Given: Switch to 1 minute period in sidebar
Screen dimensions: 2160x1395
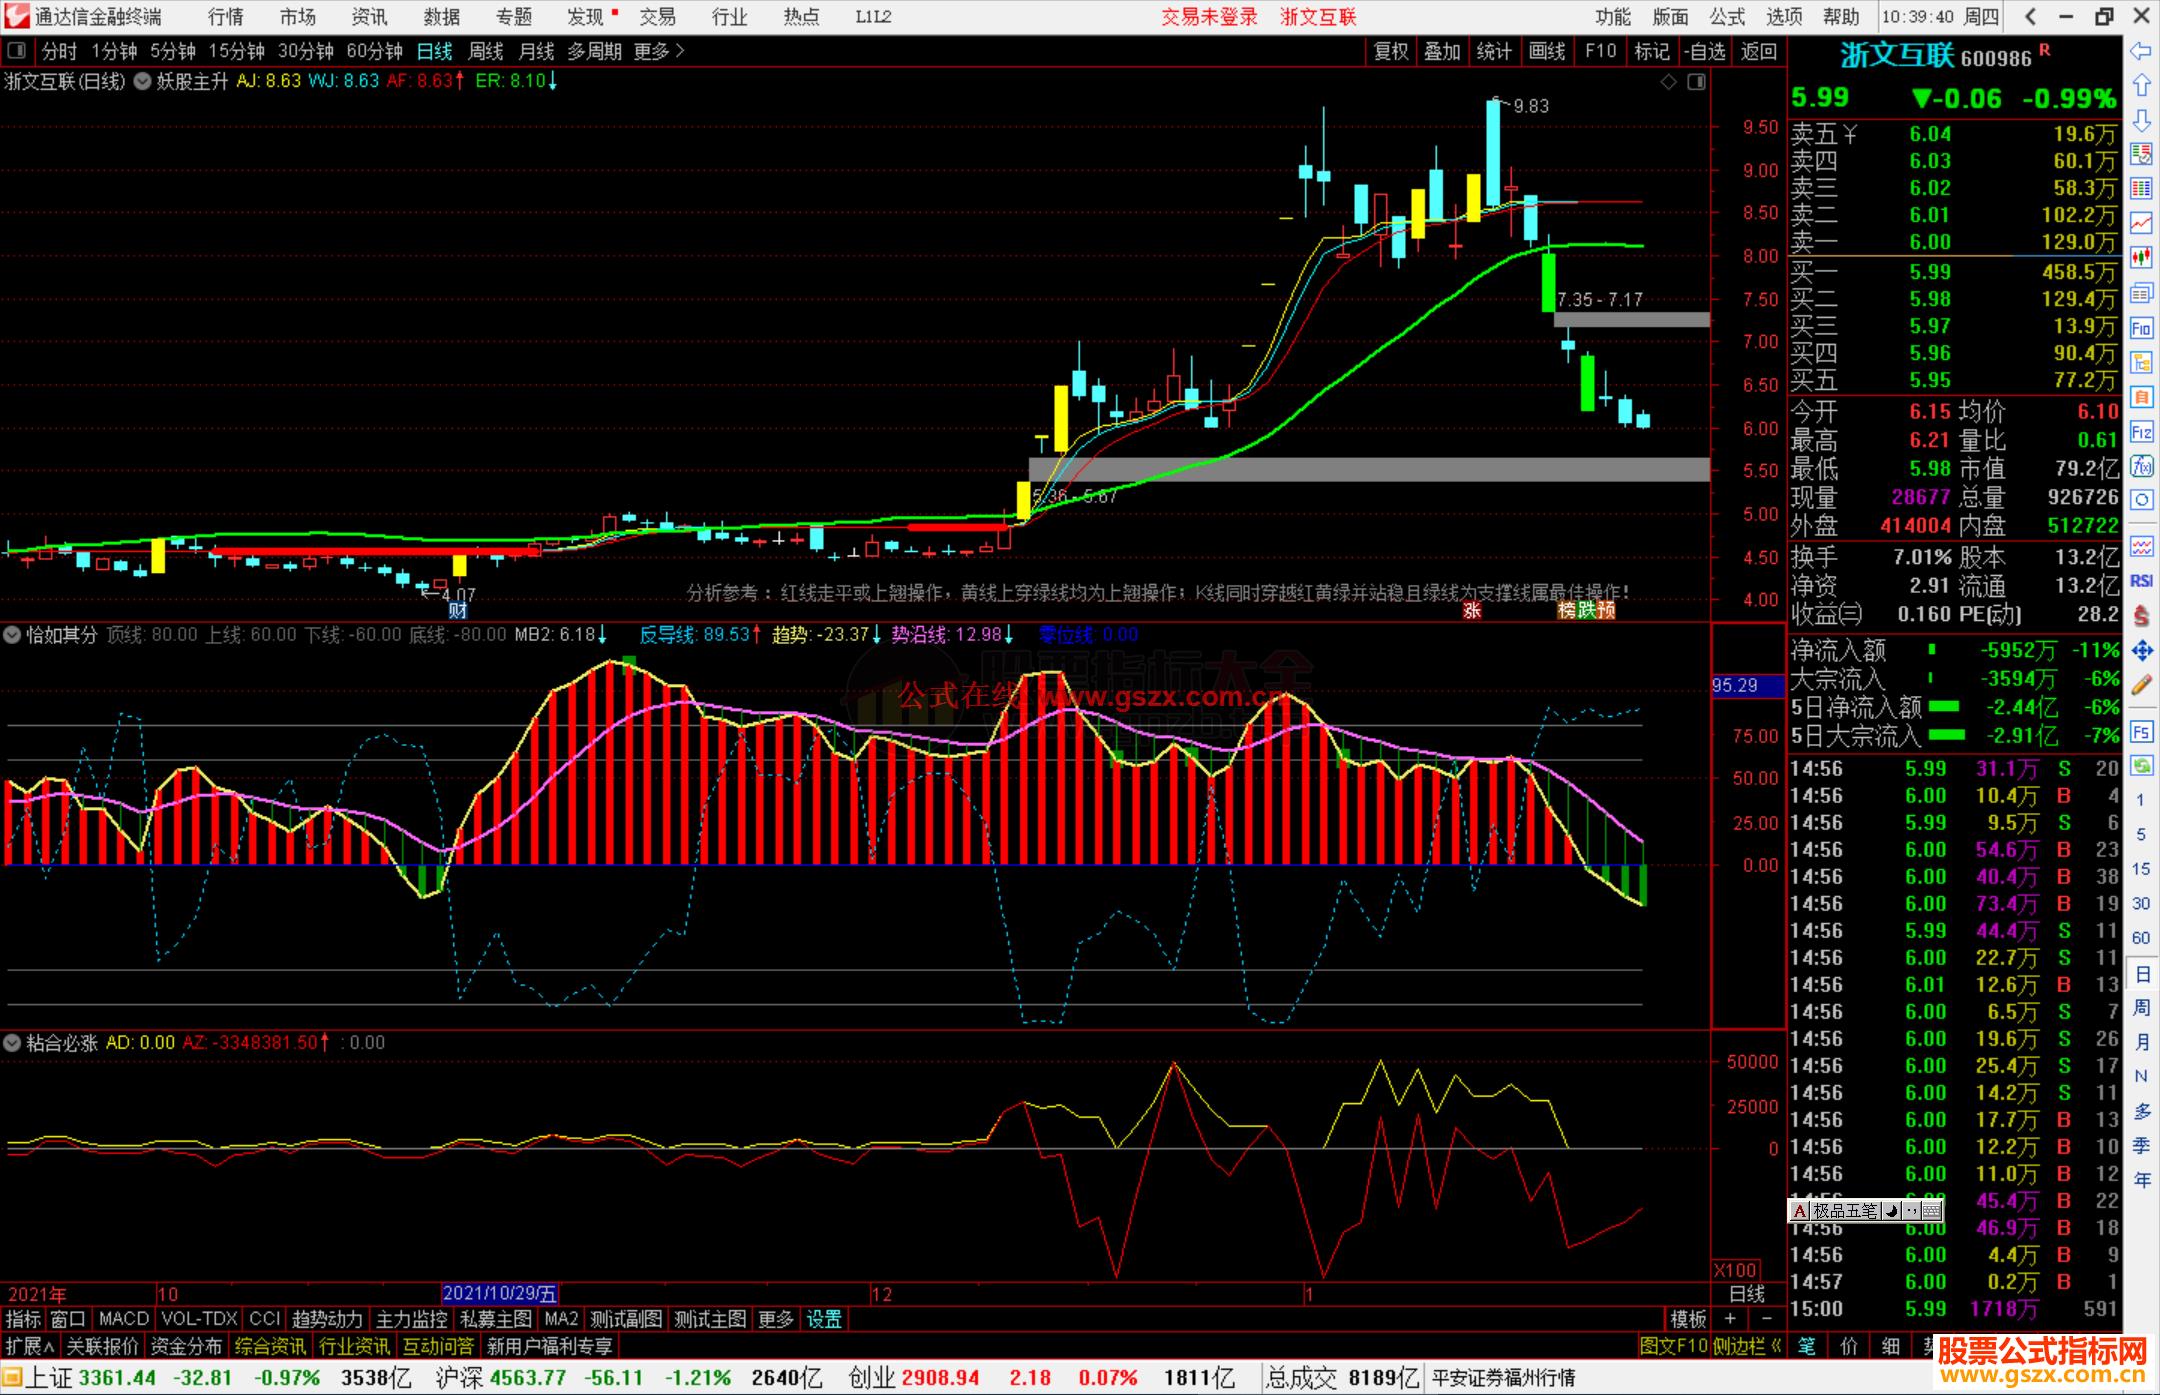Looking at the screenshot, I should [x=2141, y=800].
